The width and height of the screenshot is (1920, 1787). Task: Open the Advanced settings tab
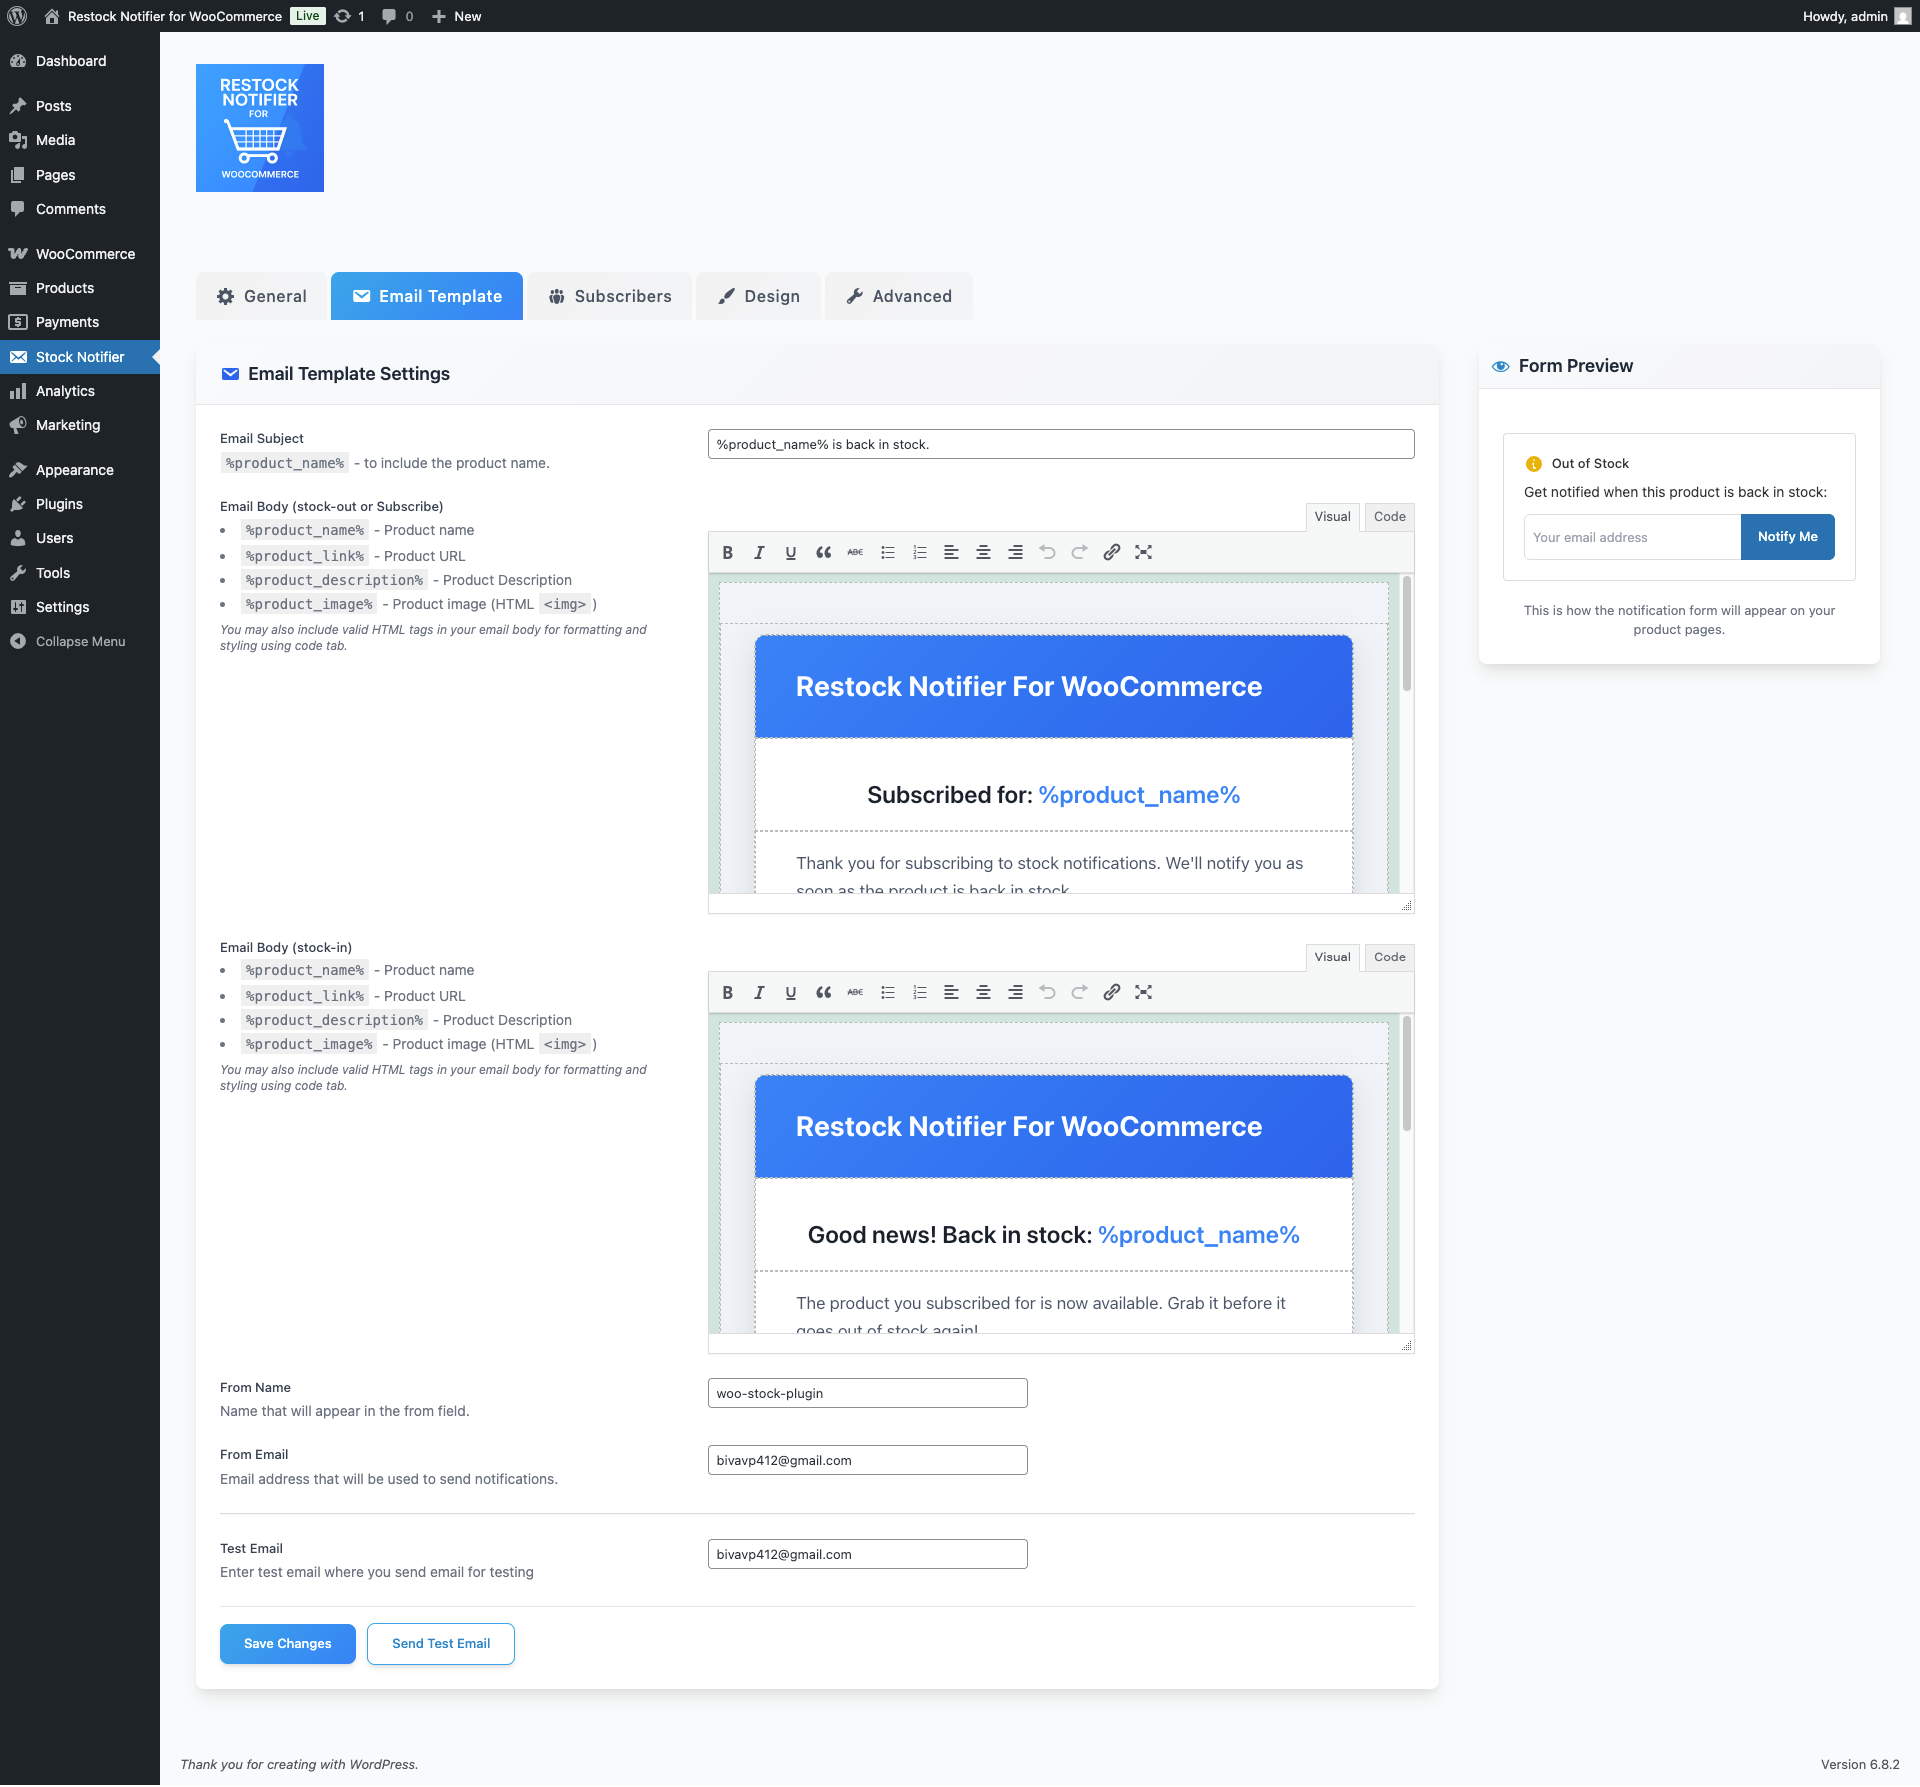point(898,296)
